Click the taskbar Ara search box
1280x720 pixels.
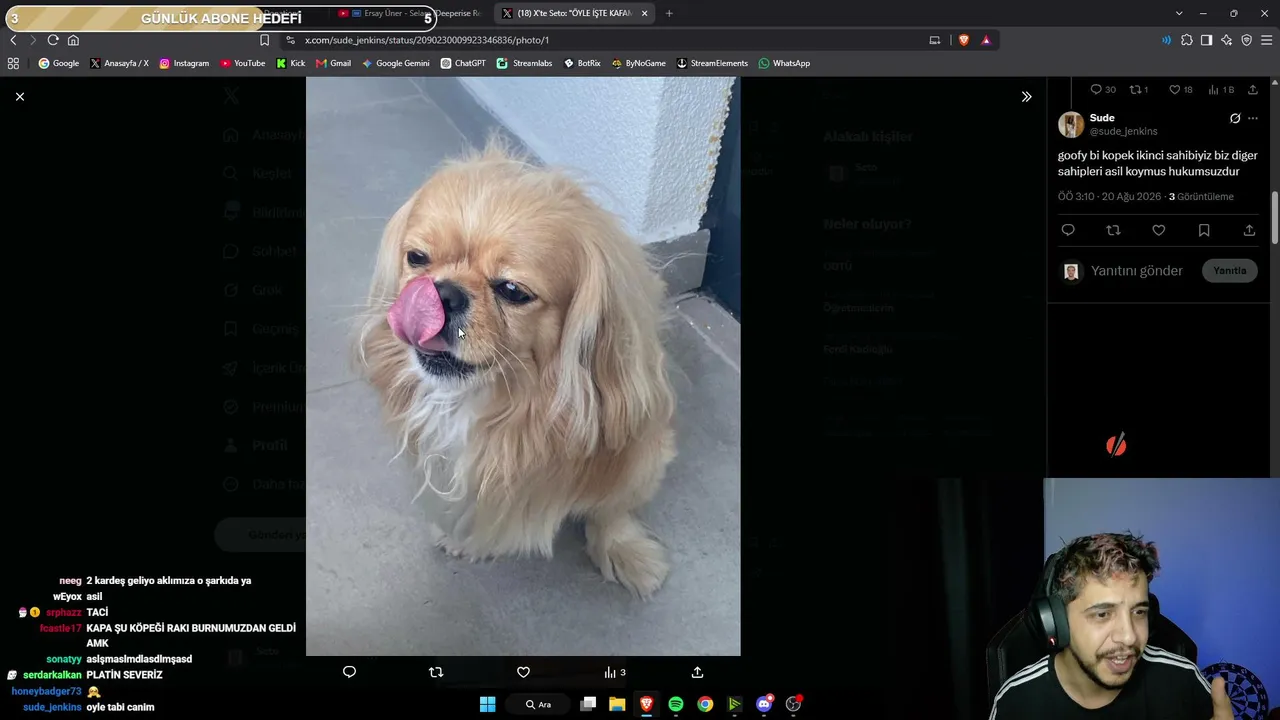(538, 704)
